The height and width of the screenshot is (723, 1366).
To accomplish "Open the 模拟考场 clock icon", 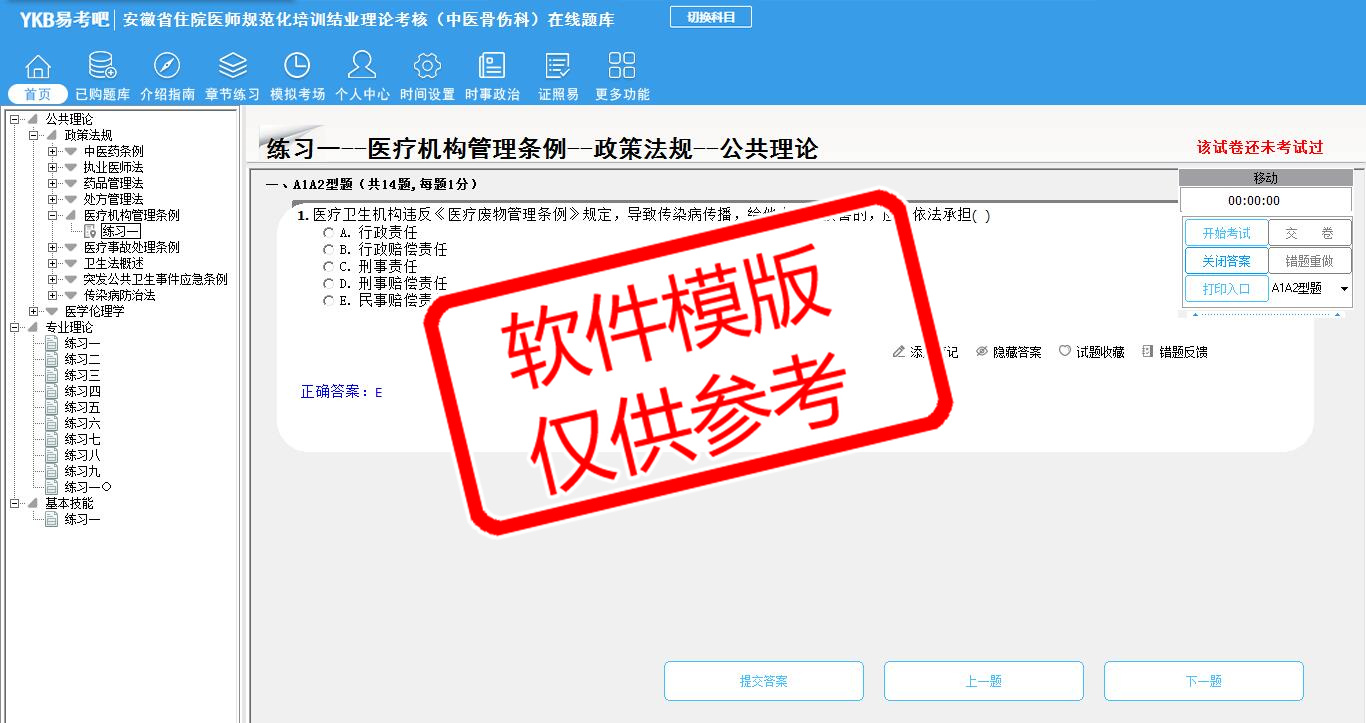I will 297,67.
